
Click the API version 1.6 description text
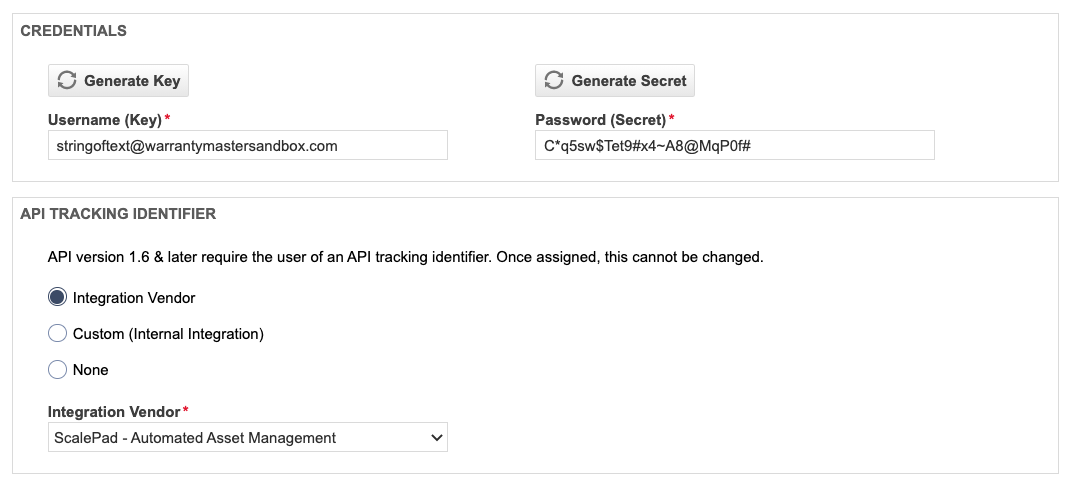(x=405, y=258)
